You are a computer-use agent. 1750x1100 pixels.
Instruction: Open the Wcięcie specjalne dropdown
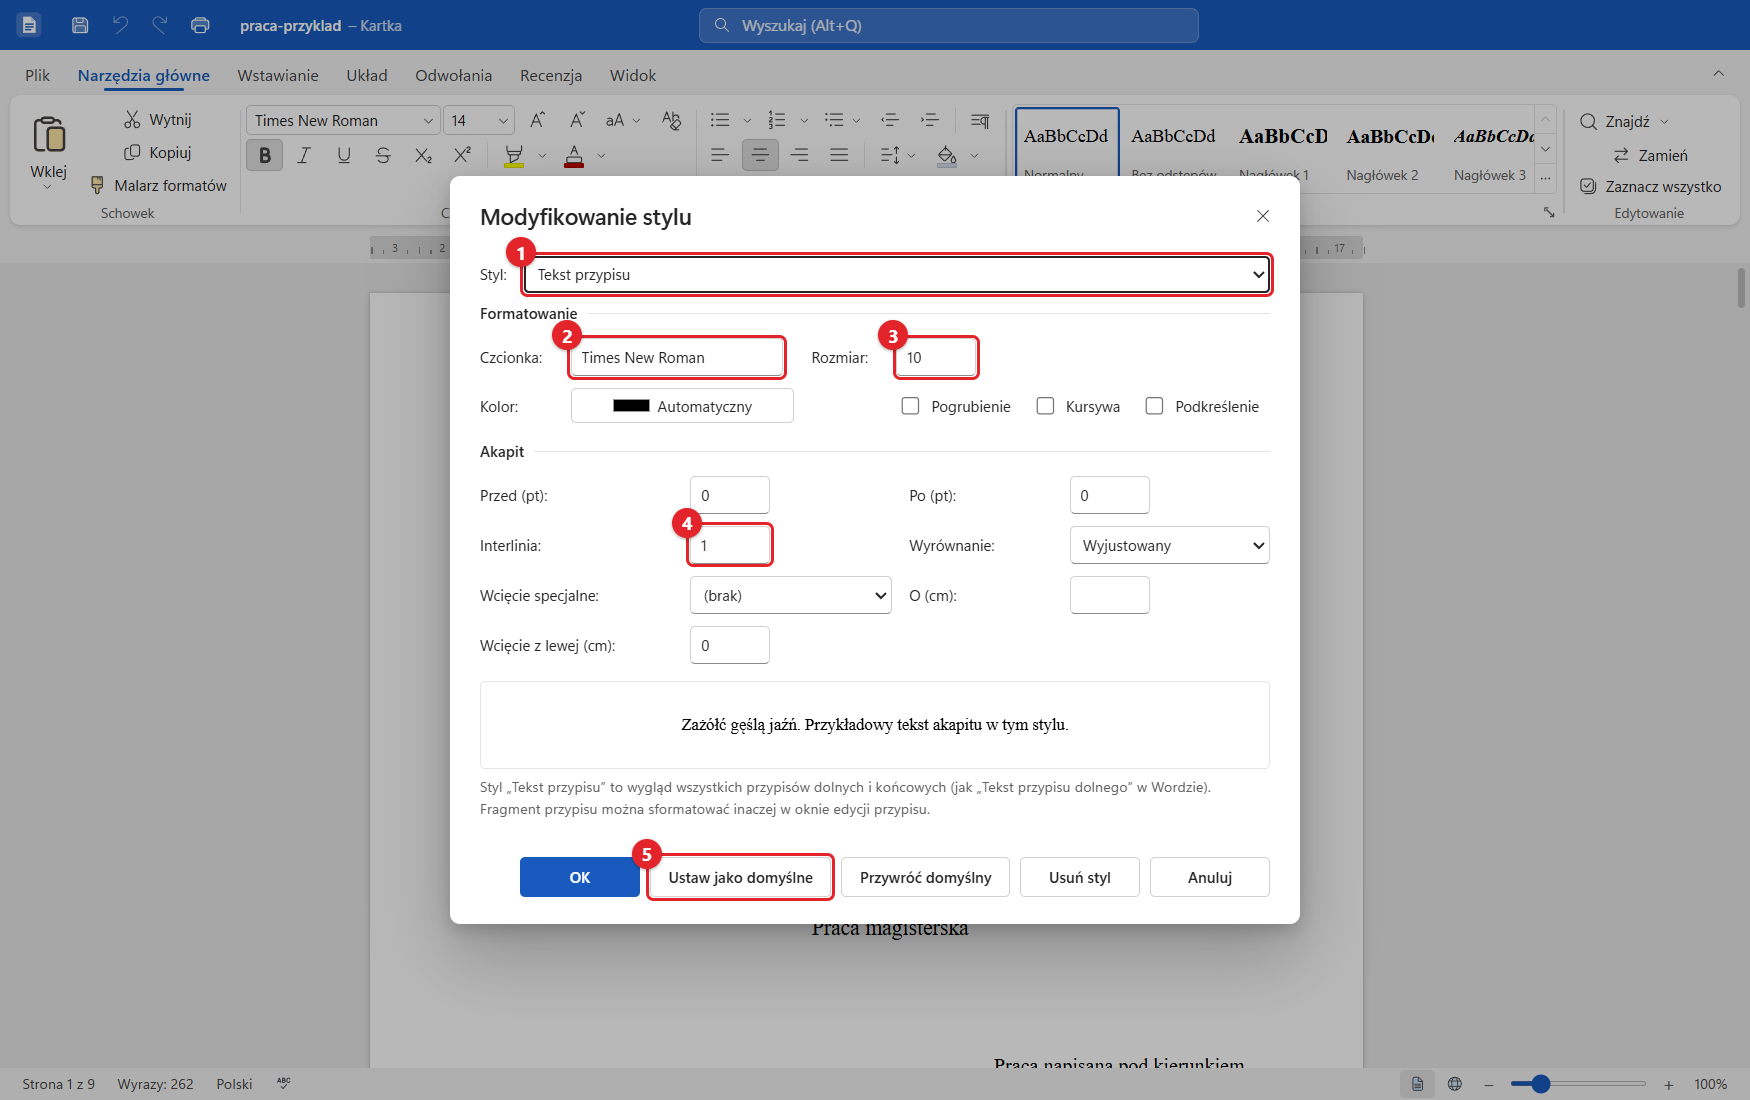790,595
